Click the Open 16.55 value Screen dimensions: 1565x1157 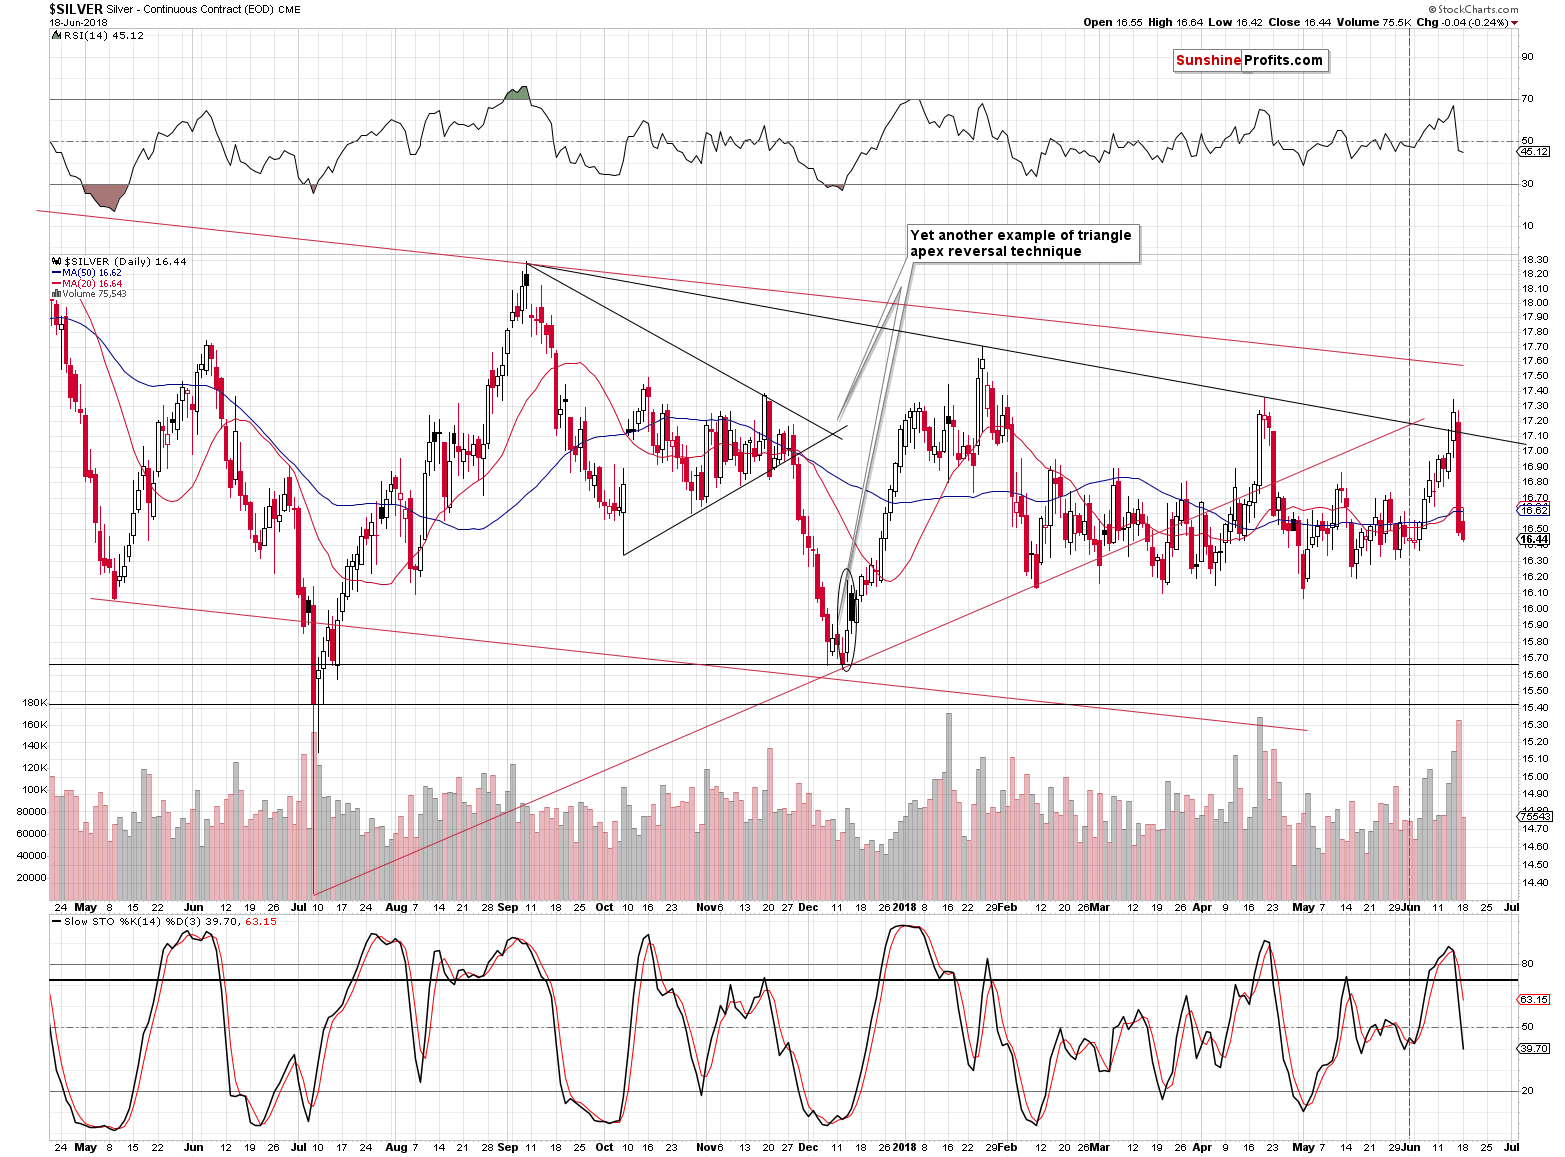pos(1113,22)
